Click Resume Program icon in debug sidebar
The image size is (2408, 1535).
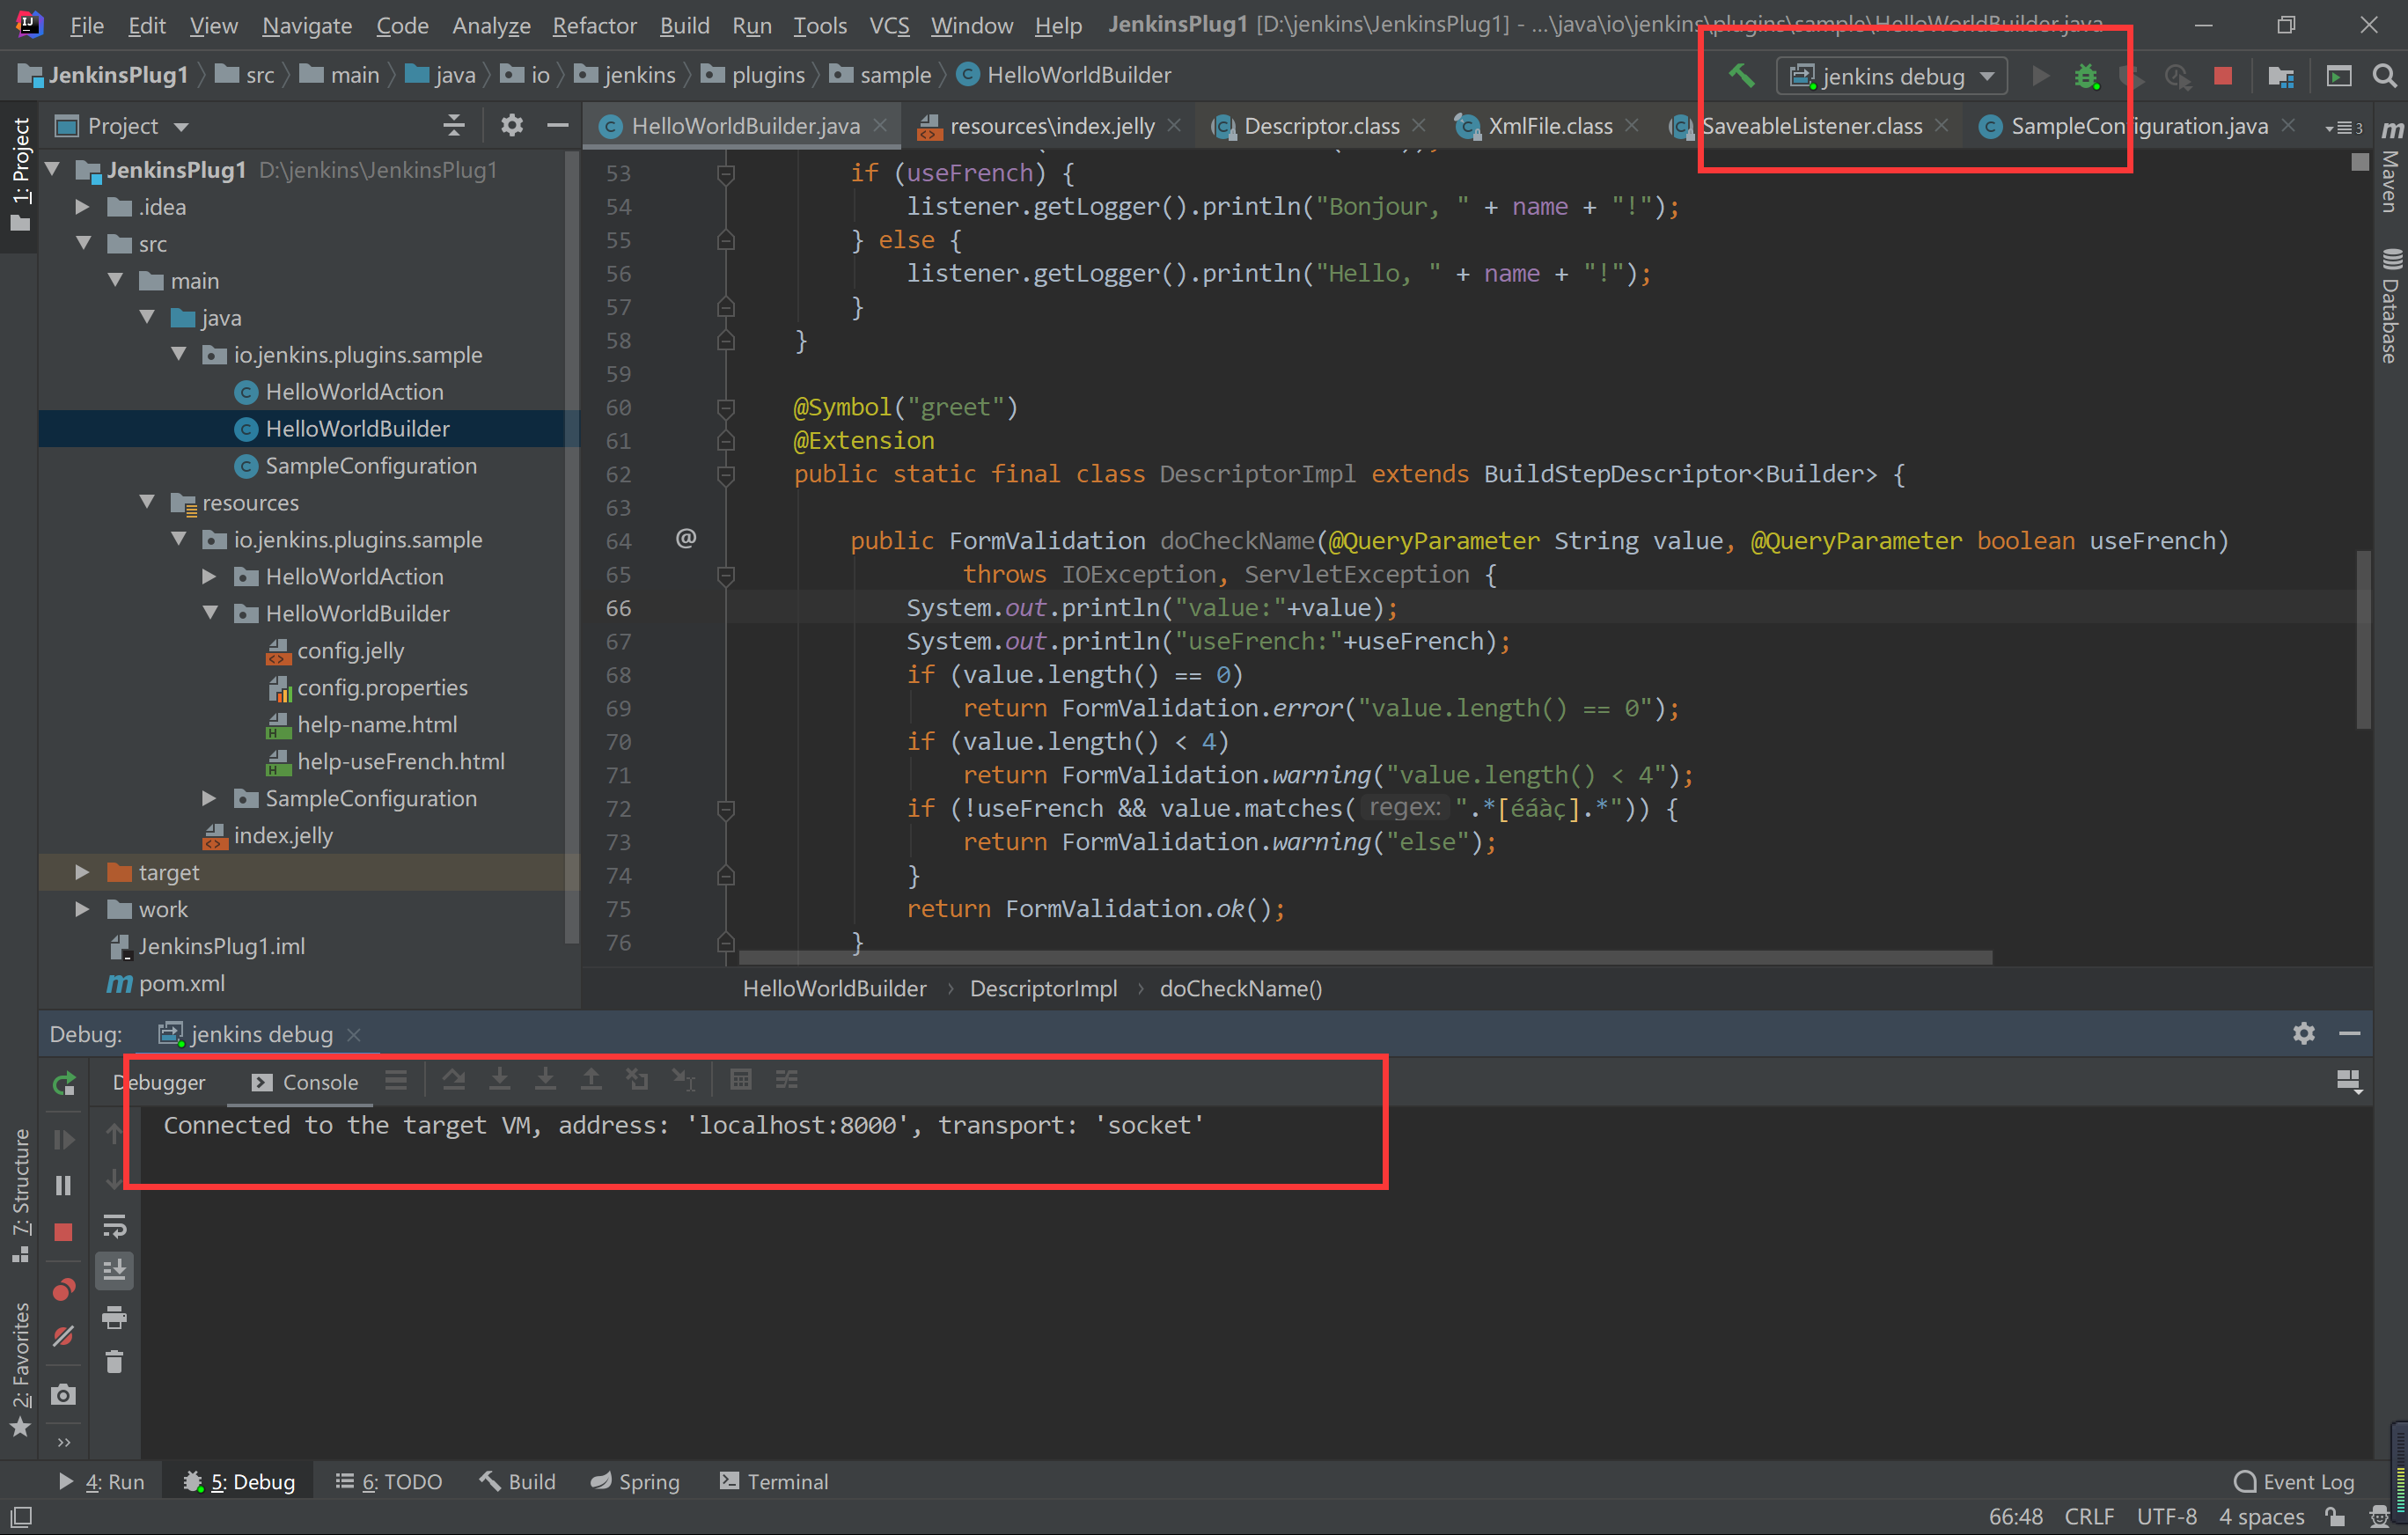click(x=64, y=1140)
